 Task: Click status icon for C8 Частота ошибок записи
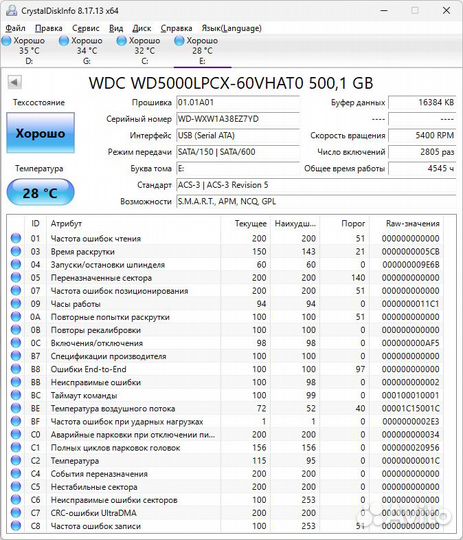pos(16,526)
